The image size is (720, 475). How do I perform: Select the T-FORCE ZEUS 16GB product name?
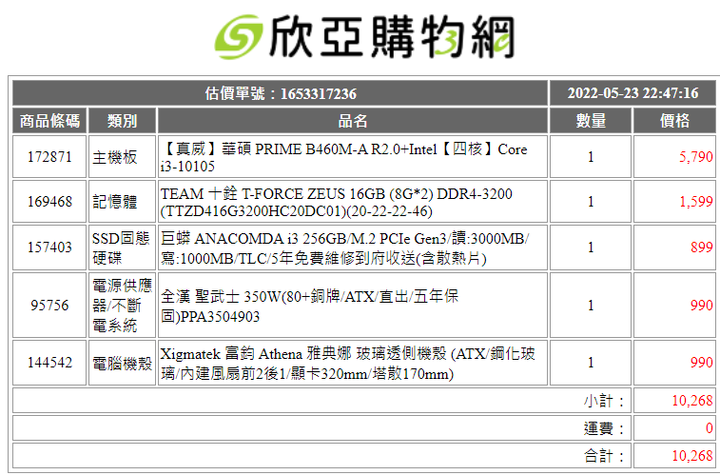(336, 202)
